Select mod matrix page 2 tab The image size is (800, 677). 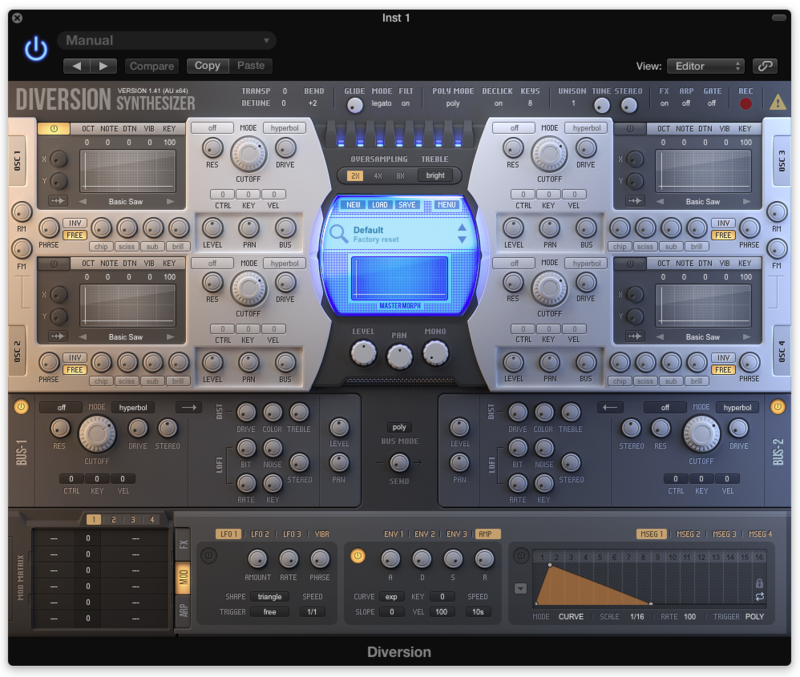tap(113, 519)
